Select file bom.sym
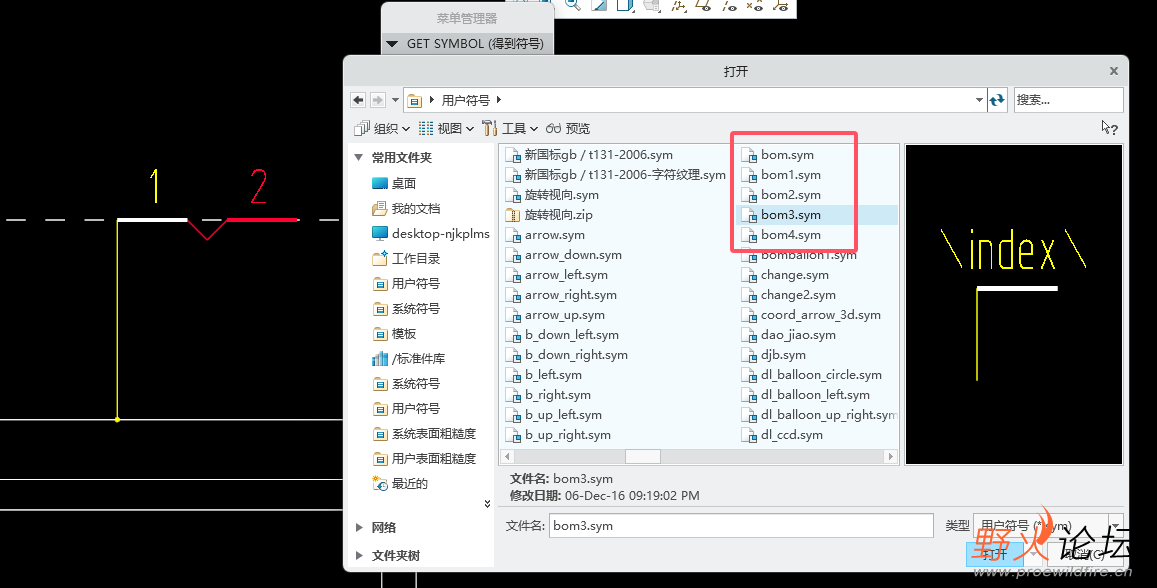The image size is (1157, 588). [x=778, y=155]
